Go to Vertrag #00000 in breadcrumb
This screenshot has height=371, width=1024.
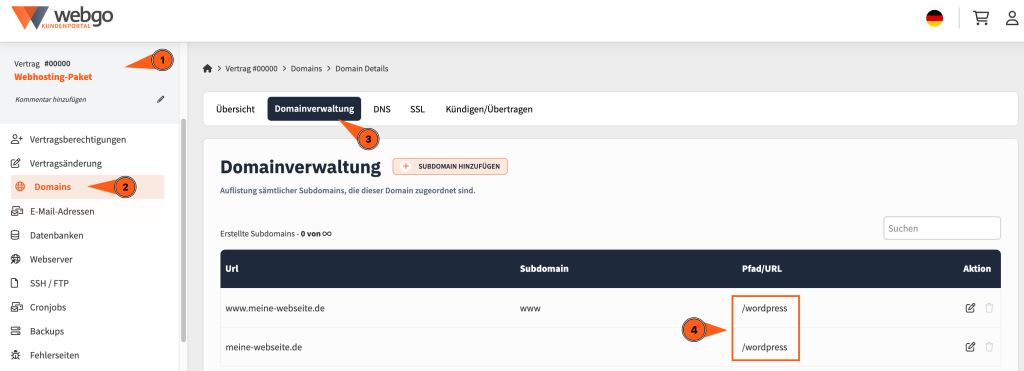(x=251, y=68)
